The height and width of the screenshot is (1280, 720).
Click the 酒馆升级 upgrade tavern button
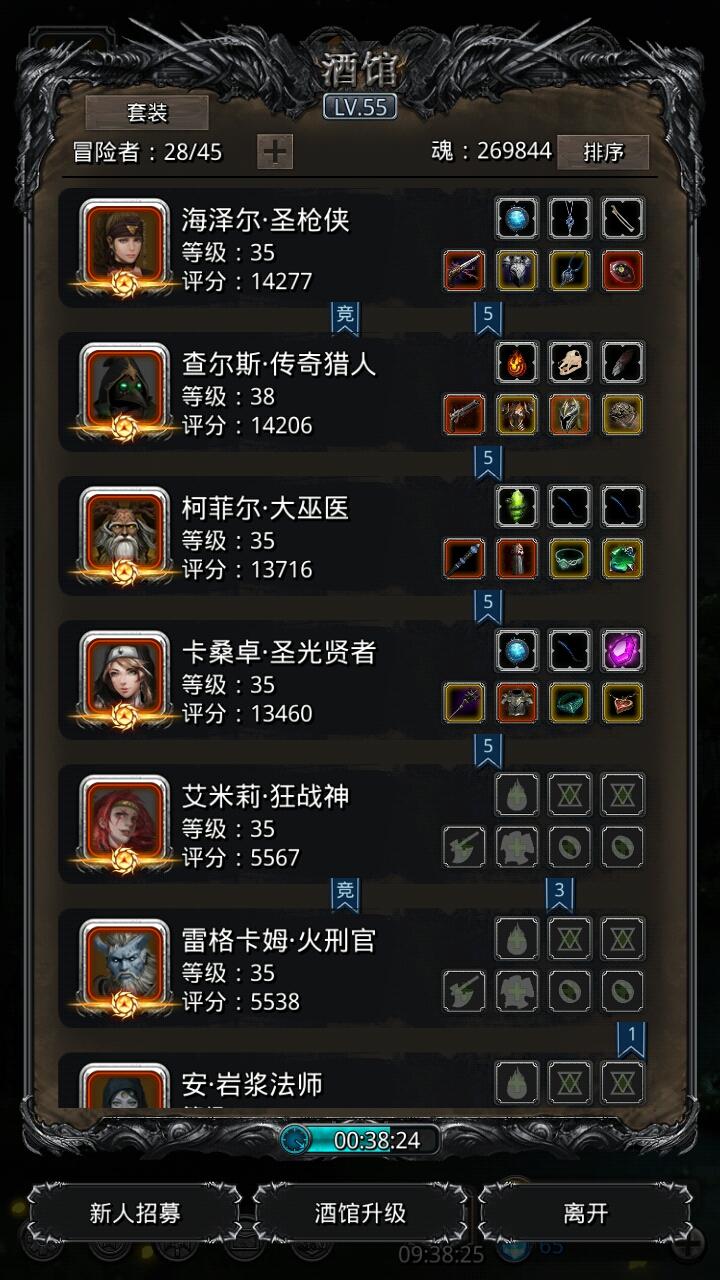coord(360,1213)
